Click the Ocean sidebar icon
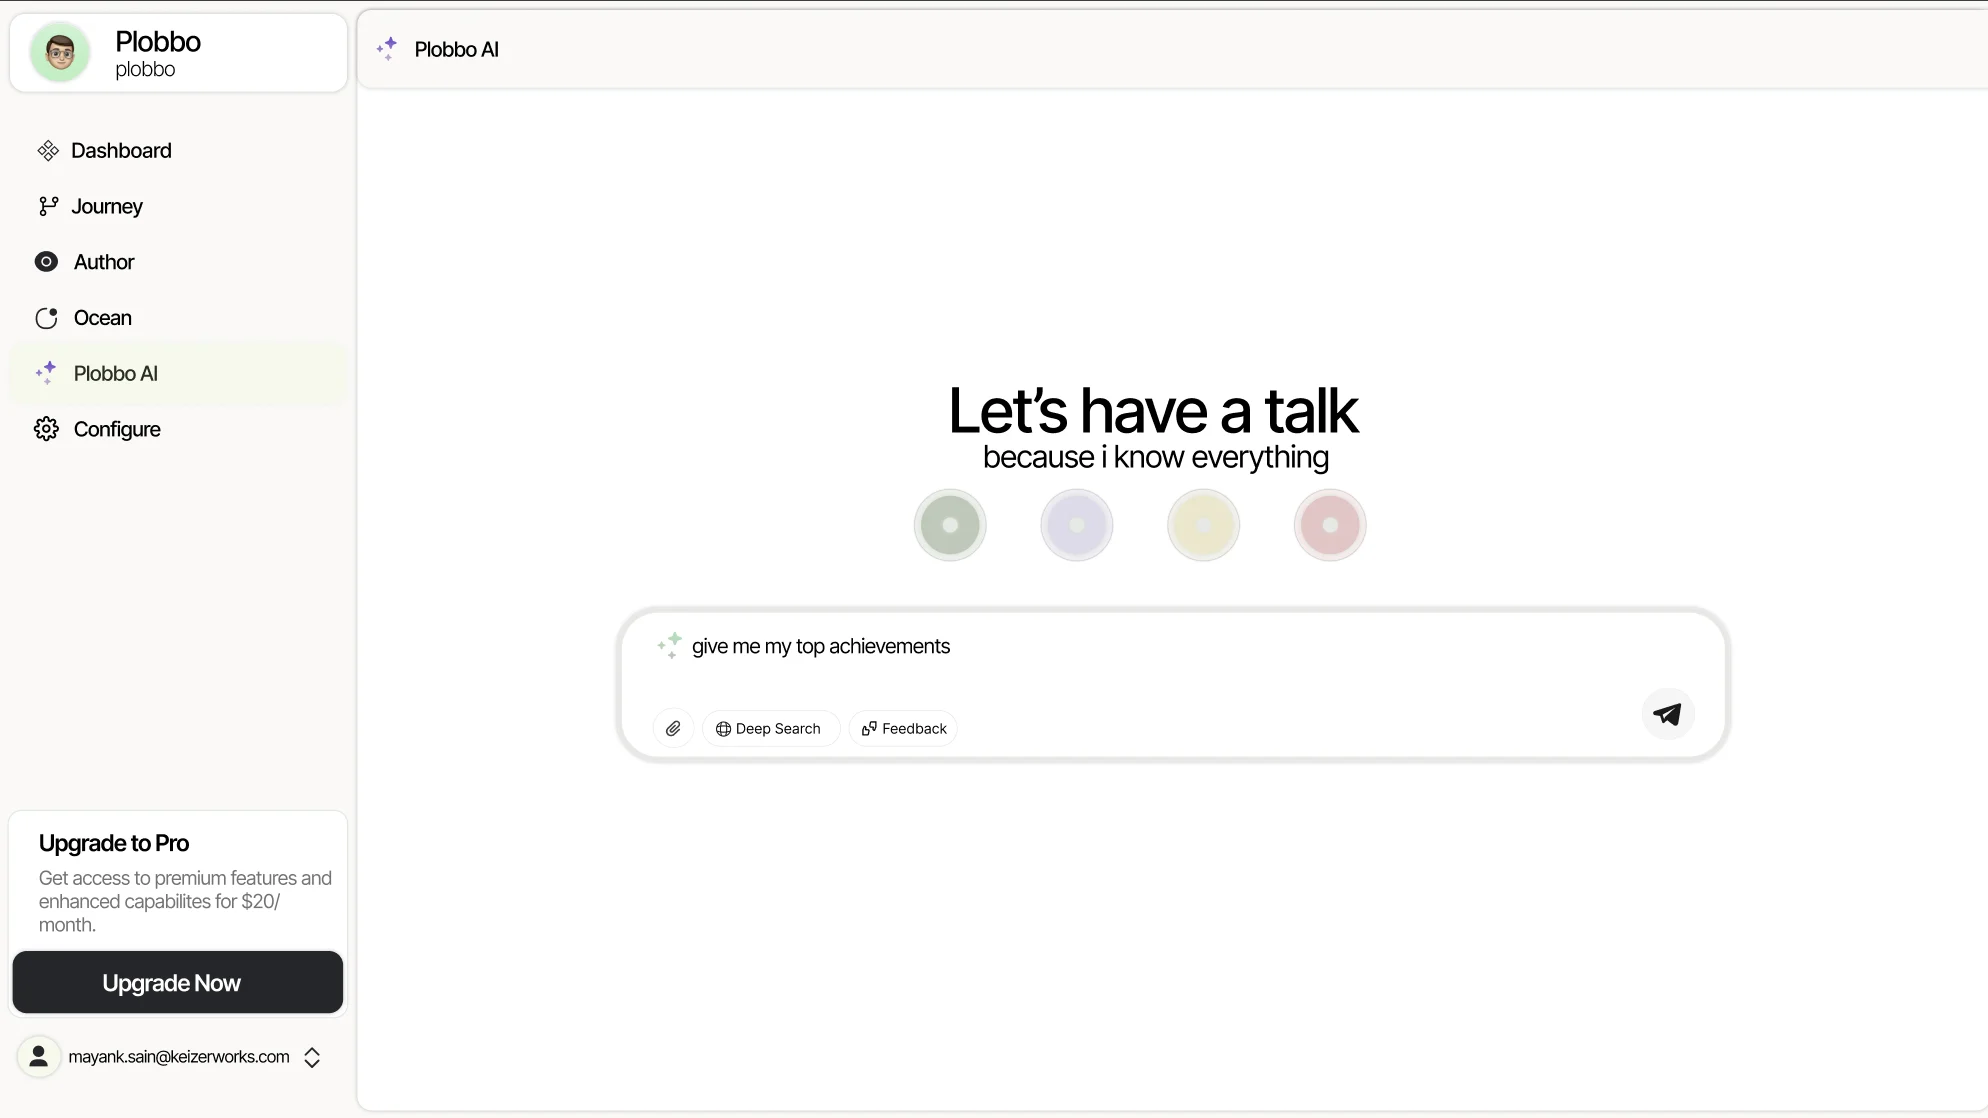The image size is (1988, 1118). click(46, 318)
